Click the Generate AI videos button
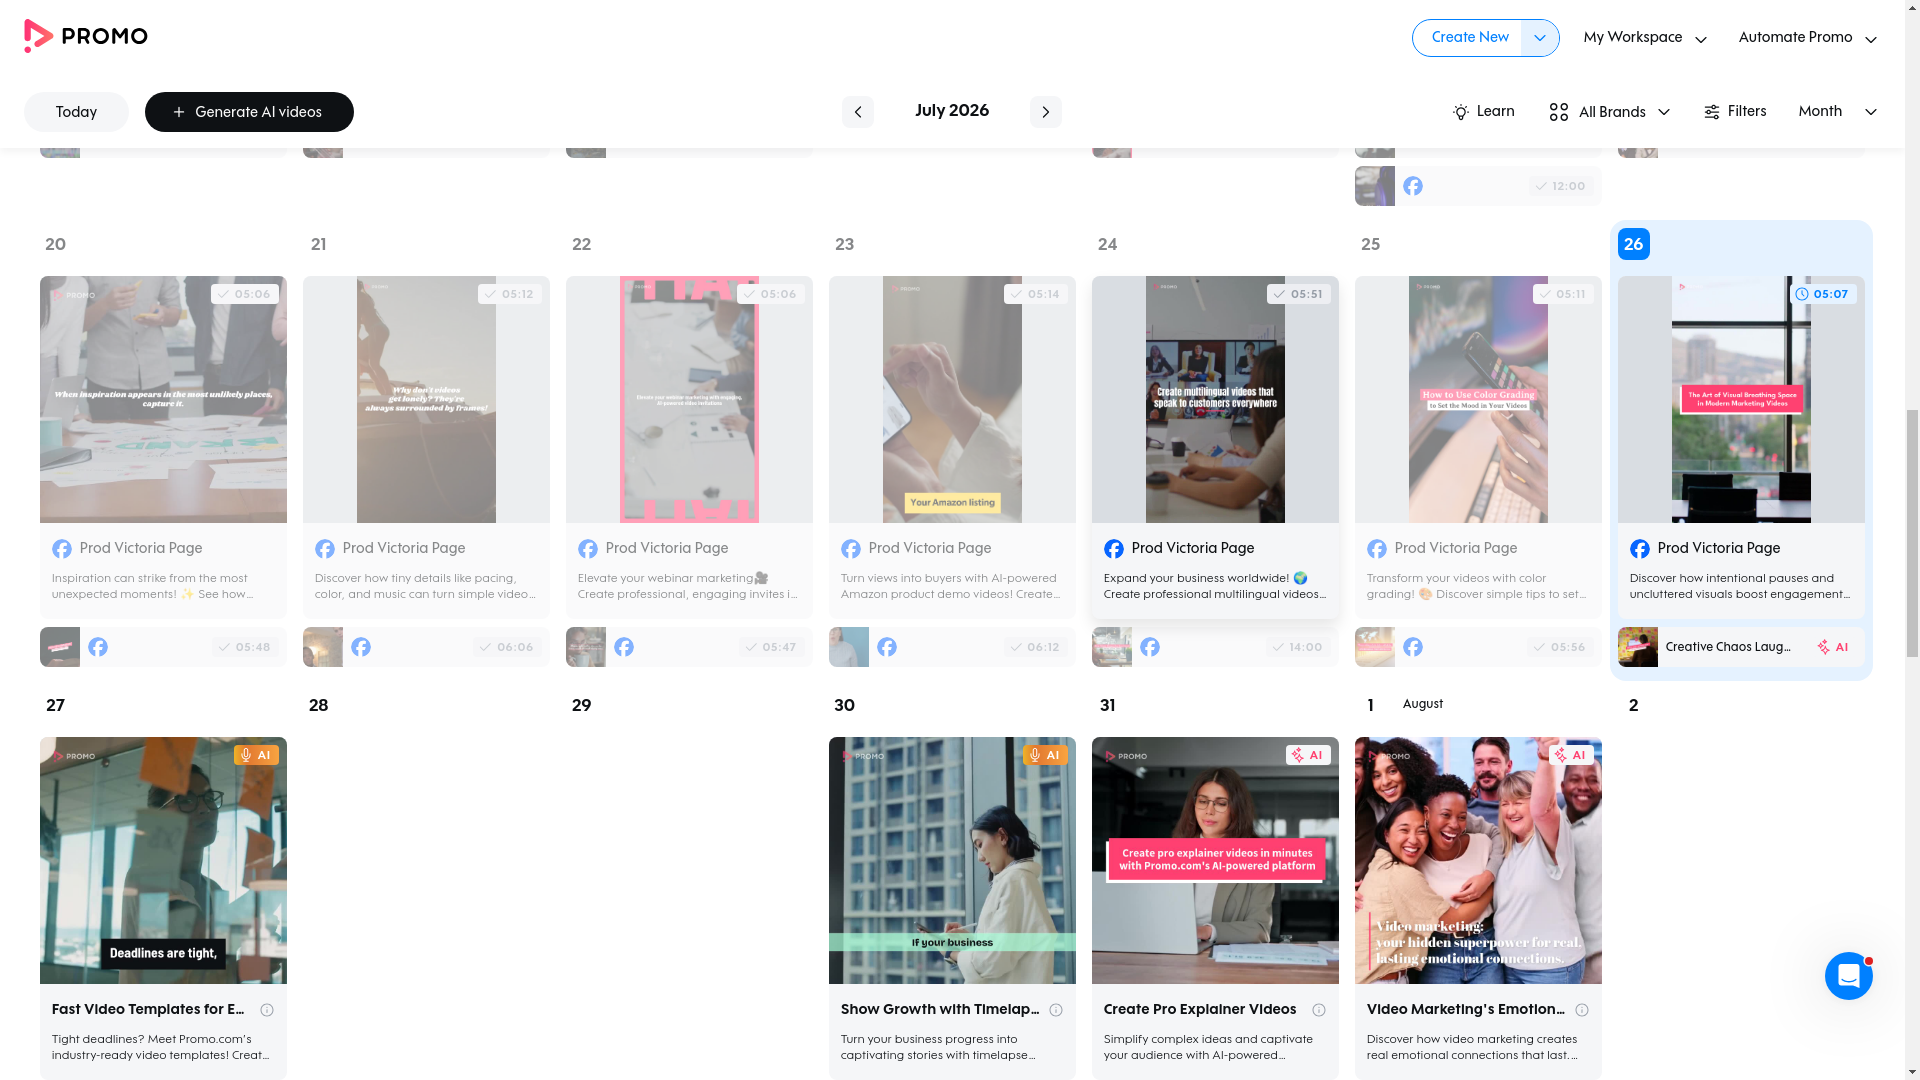1920x1080 pixels. pyautogui.click(x=249, y=112)
